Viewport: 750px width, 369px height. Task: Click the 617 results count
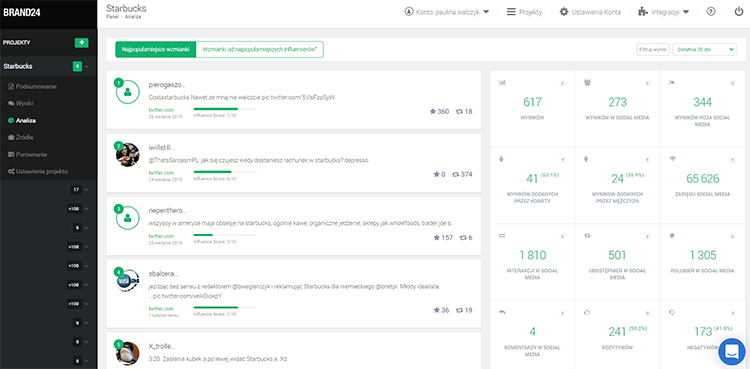(532, 102)
